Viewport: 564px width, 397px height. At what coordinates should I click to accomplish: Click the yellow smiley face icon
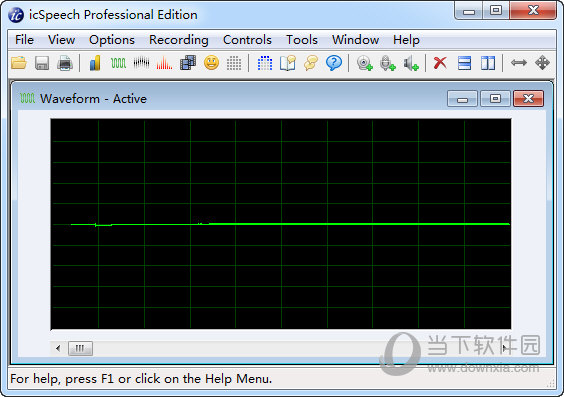(x=211, y=63)
